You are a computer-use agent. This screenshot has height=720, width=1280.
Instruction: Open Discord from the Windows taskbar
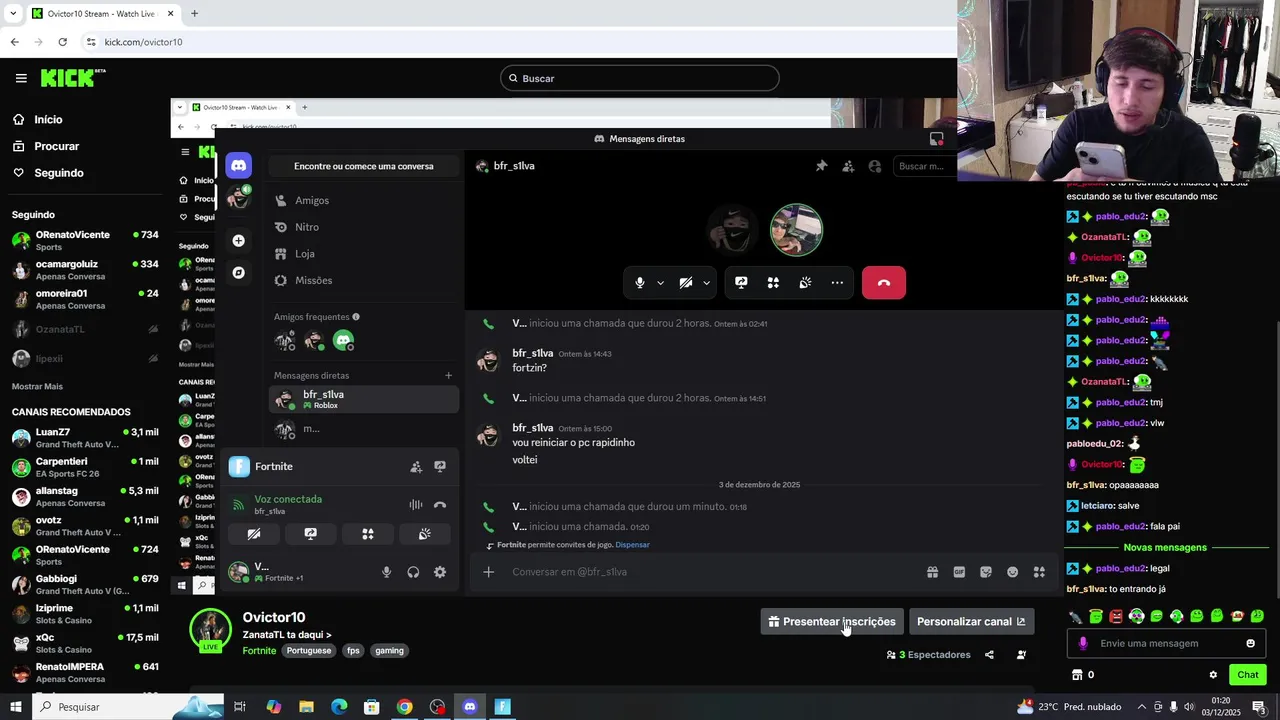[470, 707]
